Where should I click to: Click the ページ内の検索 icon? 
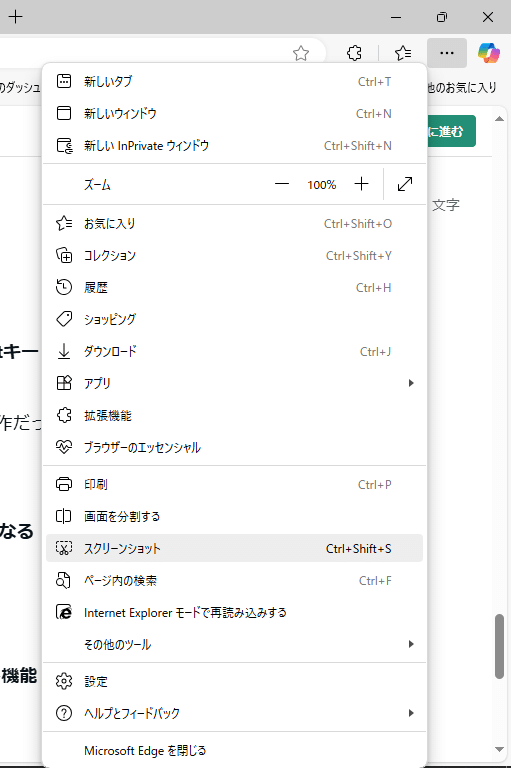pyautogui.click(x=64, y=580)
